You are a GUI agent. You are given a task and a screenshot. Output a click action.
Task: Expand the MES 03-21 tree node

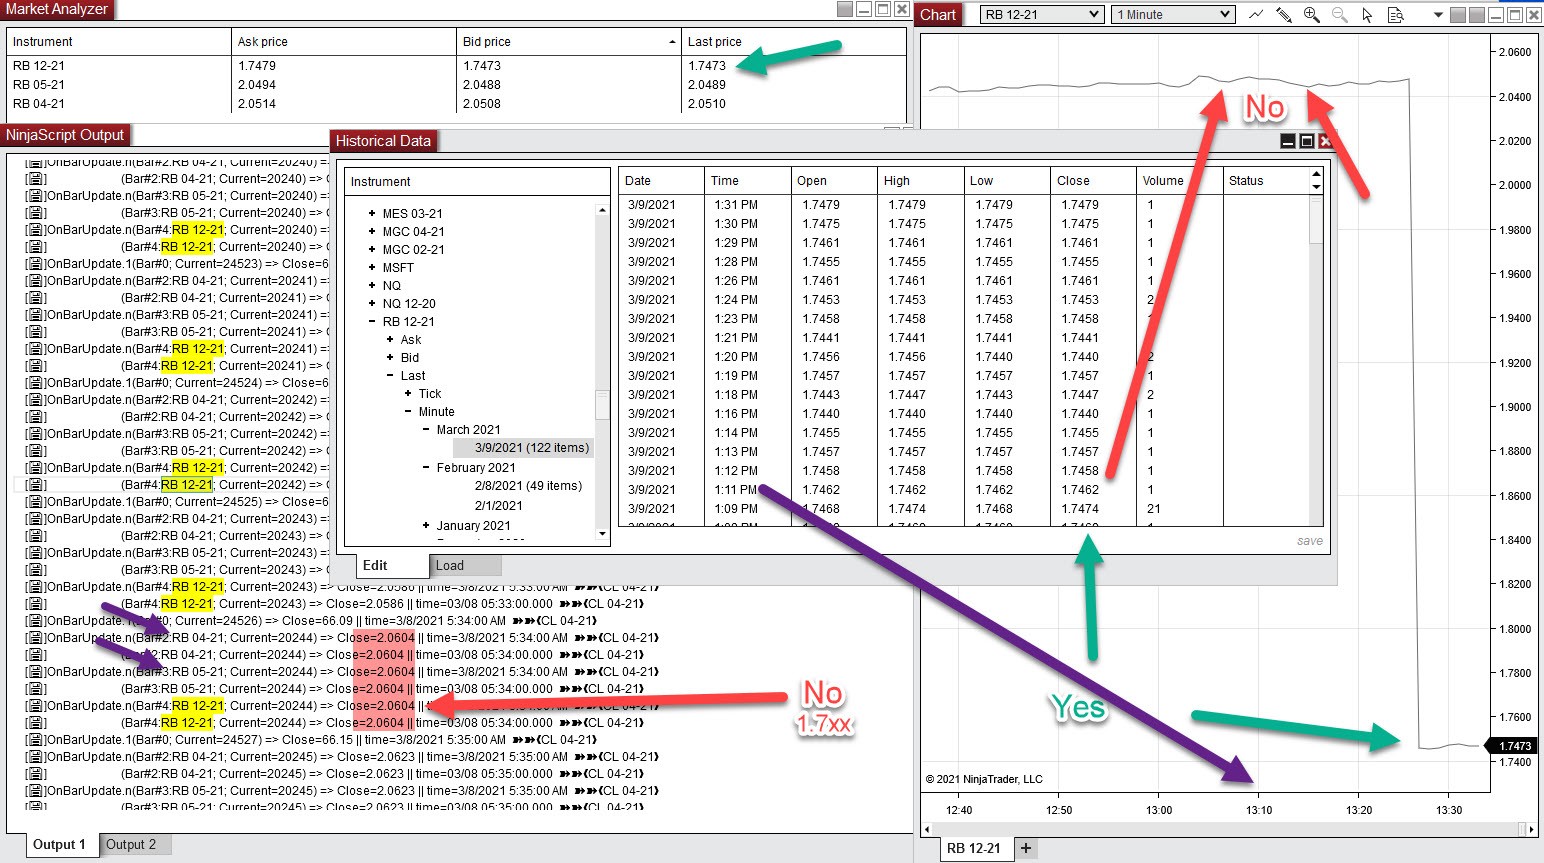(372, 213)
